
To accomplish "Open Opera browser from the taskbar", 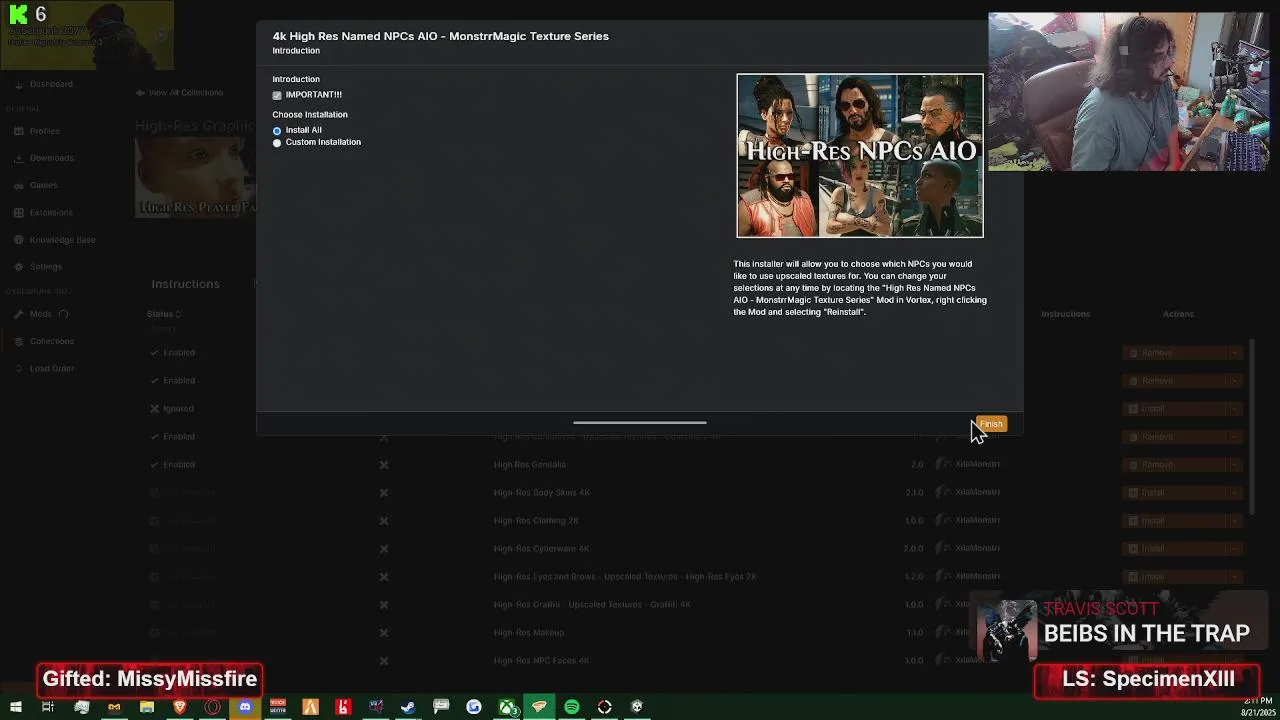I will click(x=212, y=707).
